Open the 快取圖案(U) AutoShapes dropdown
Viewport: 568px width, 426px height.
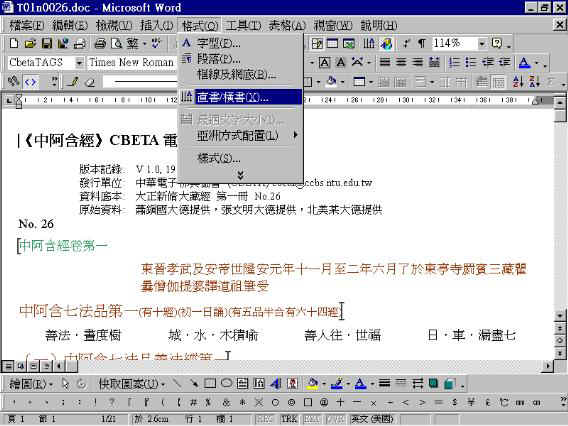coord(132,384)
